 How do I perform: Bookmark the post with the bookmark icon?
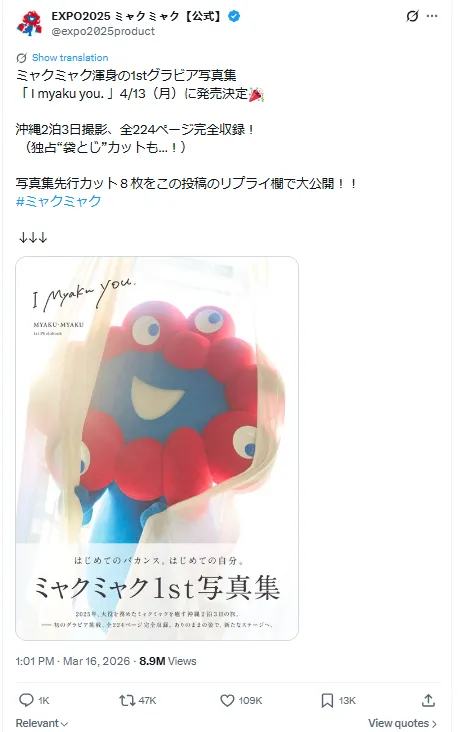327,700
